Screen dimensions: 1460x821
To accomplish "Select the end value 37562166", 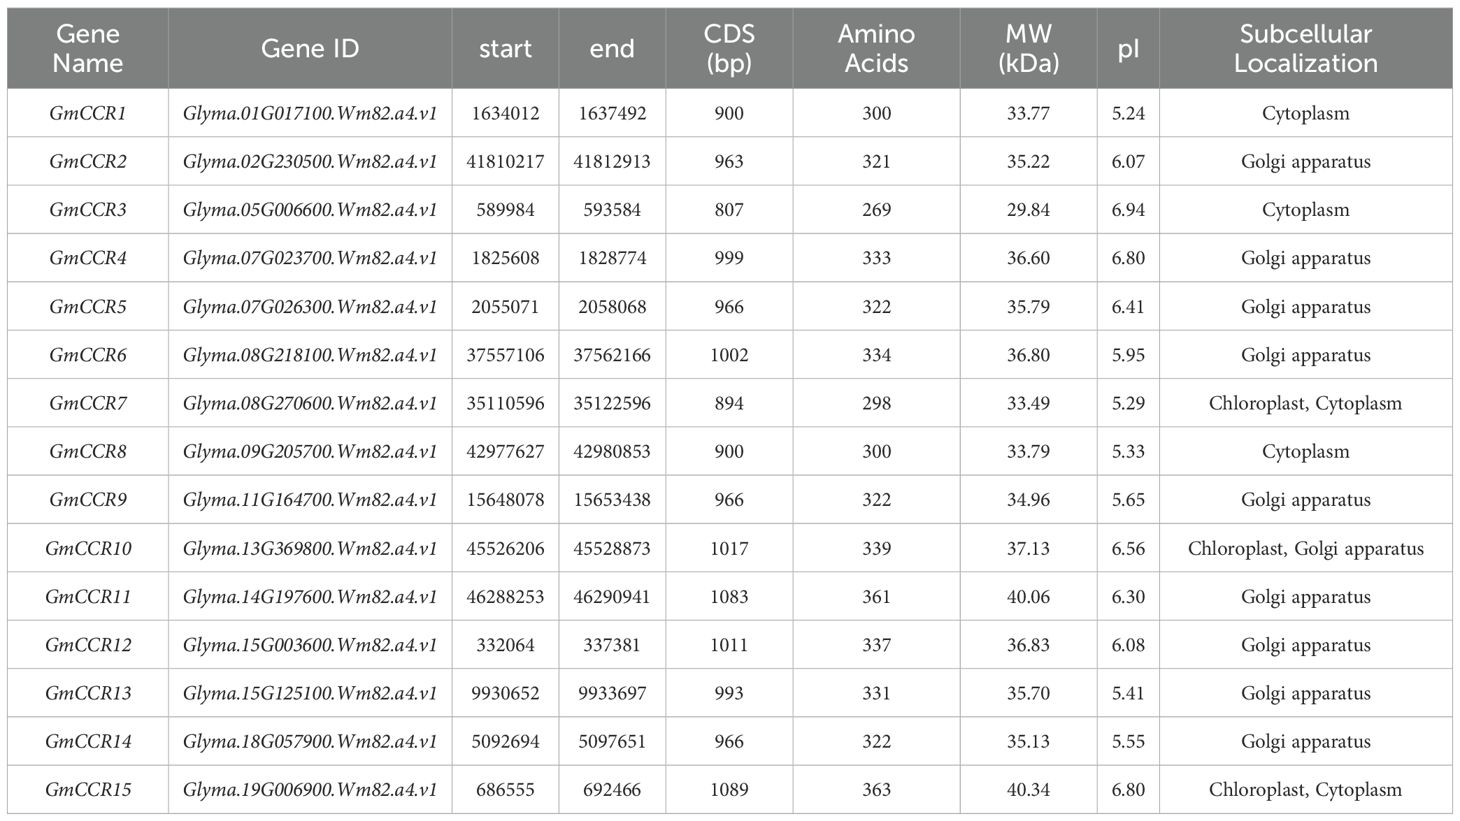I will [612, 355].
